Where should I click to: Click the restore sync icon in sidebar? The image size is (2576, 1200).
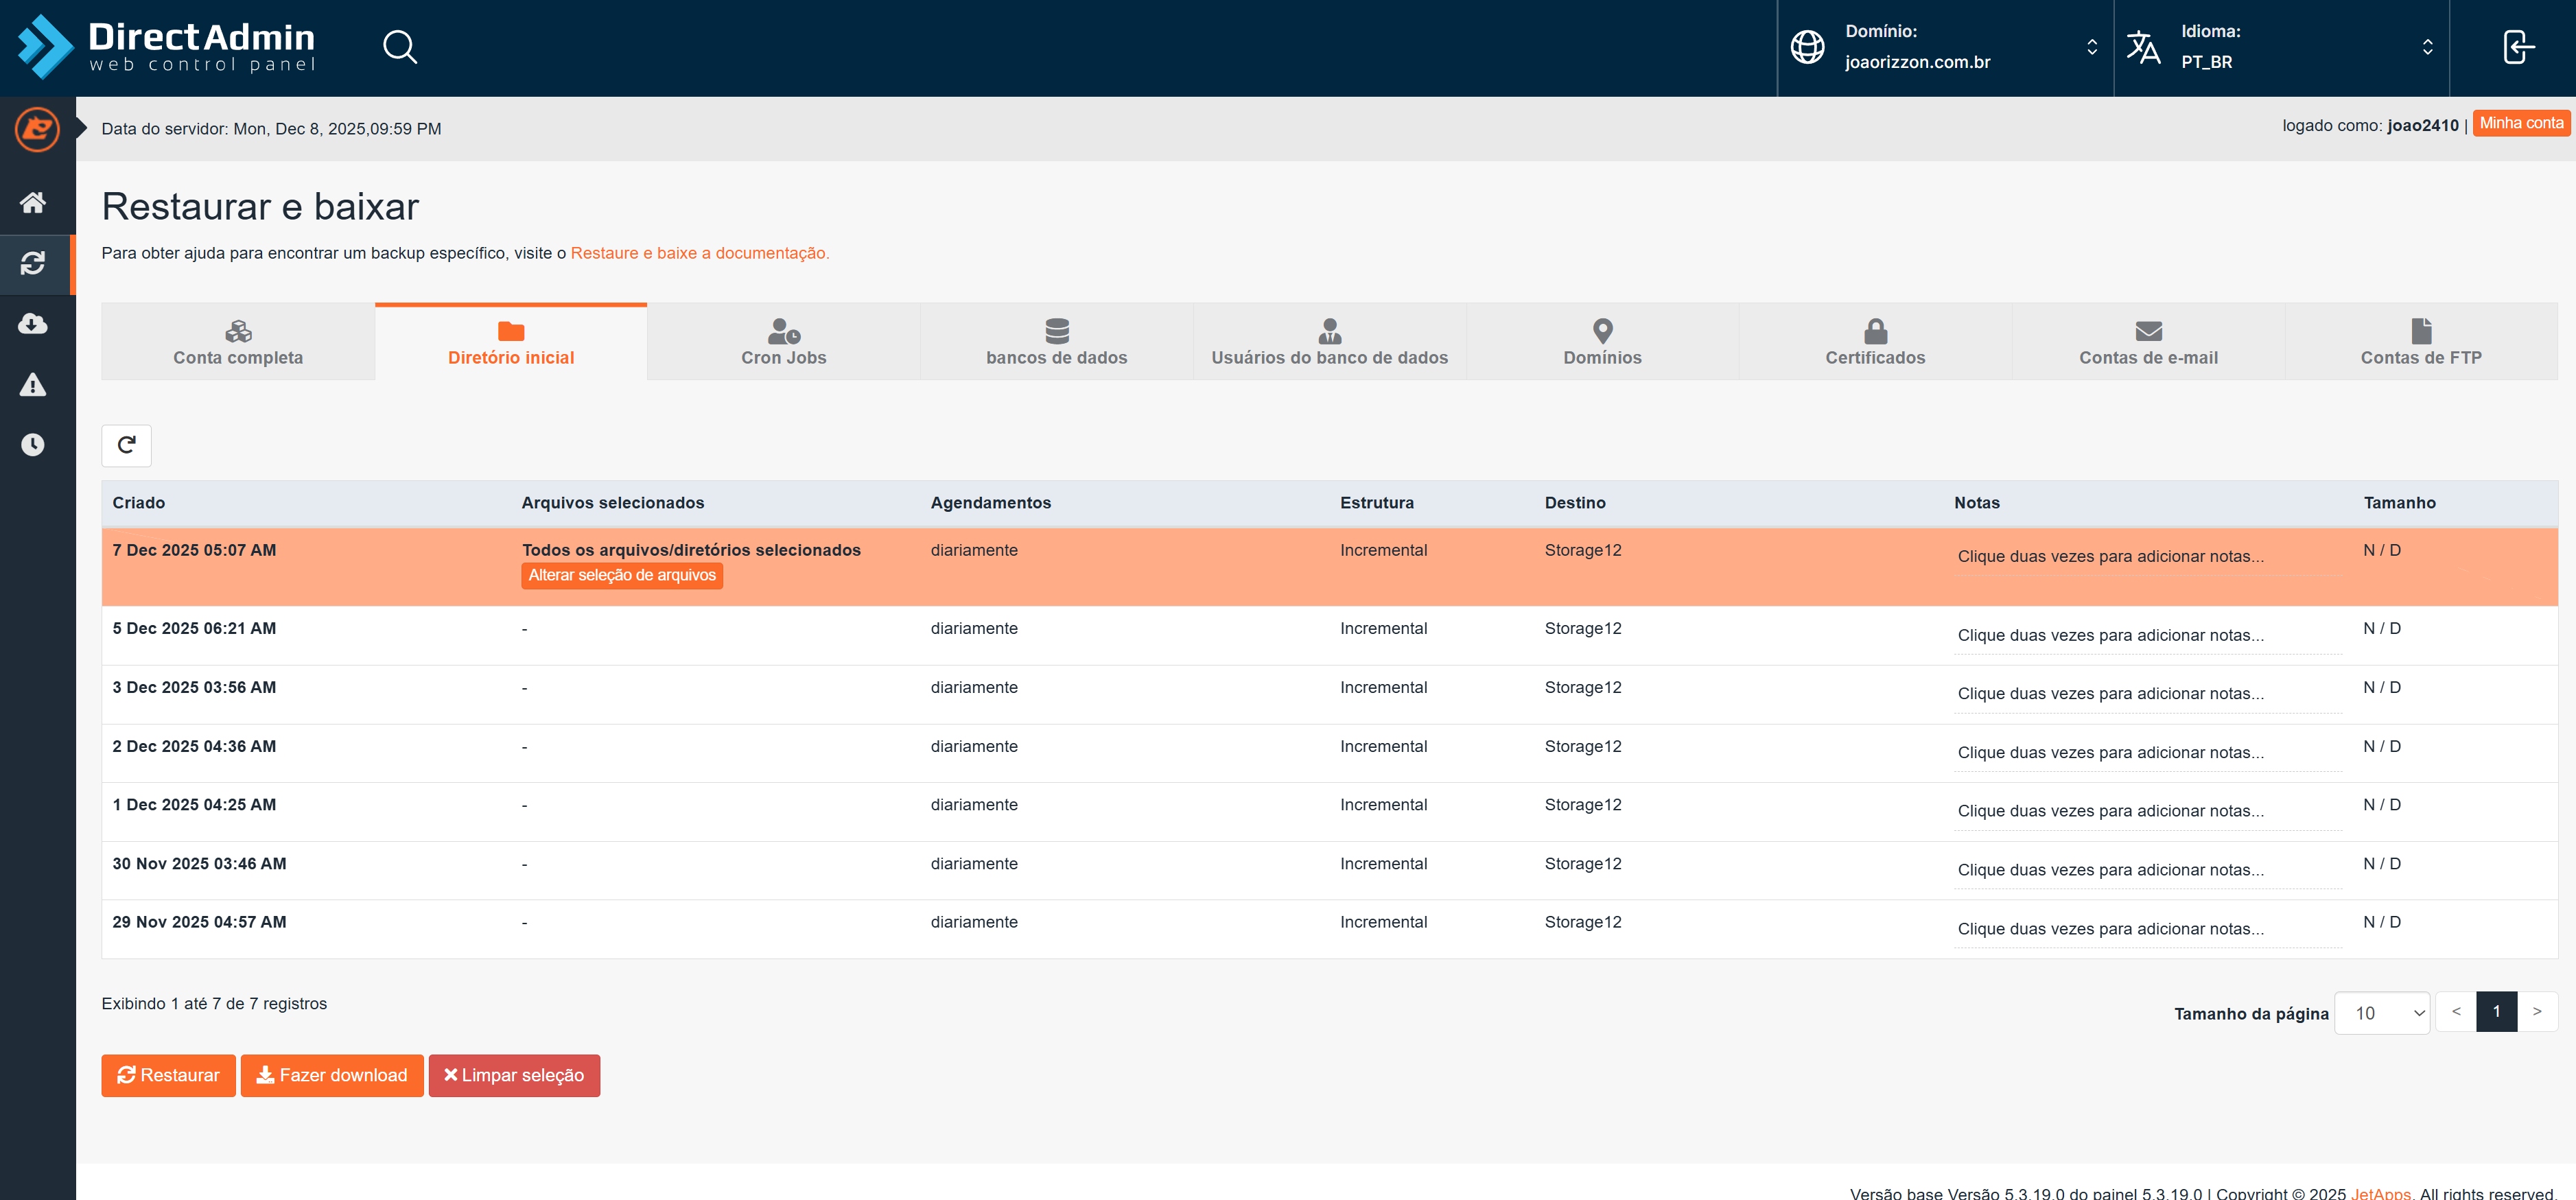pos(33,264)
